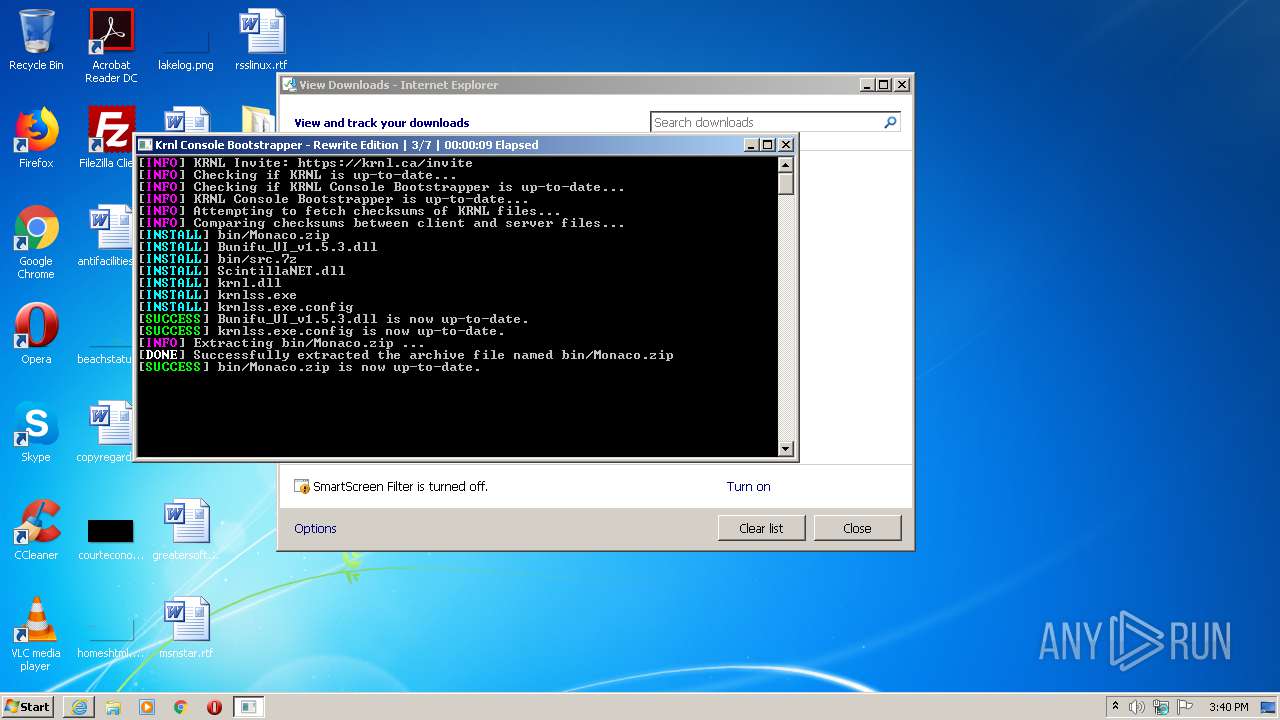The image size is (1280, 720).
Task: Select the greatersoft Word document icon
Action: coord(186,530)
